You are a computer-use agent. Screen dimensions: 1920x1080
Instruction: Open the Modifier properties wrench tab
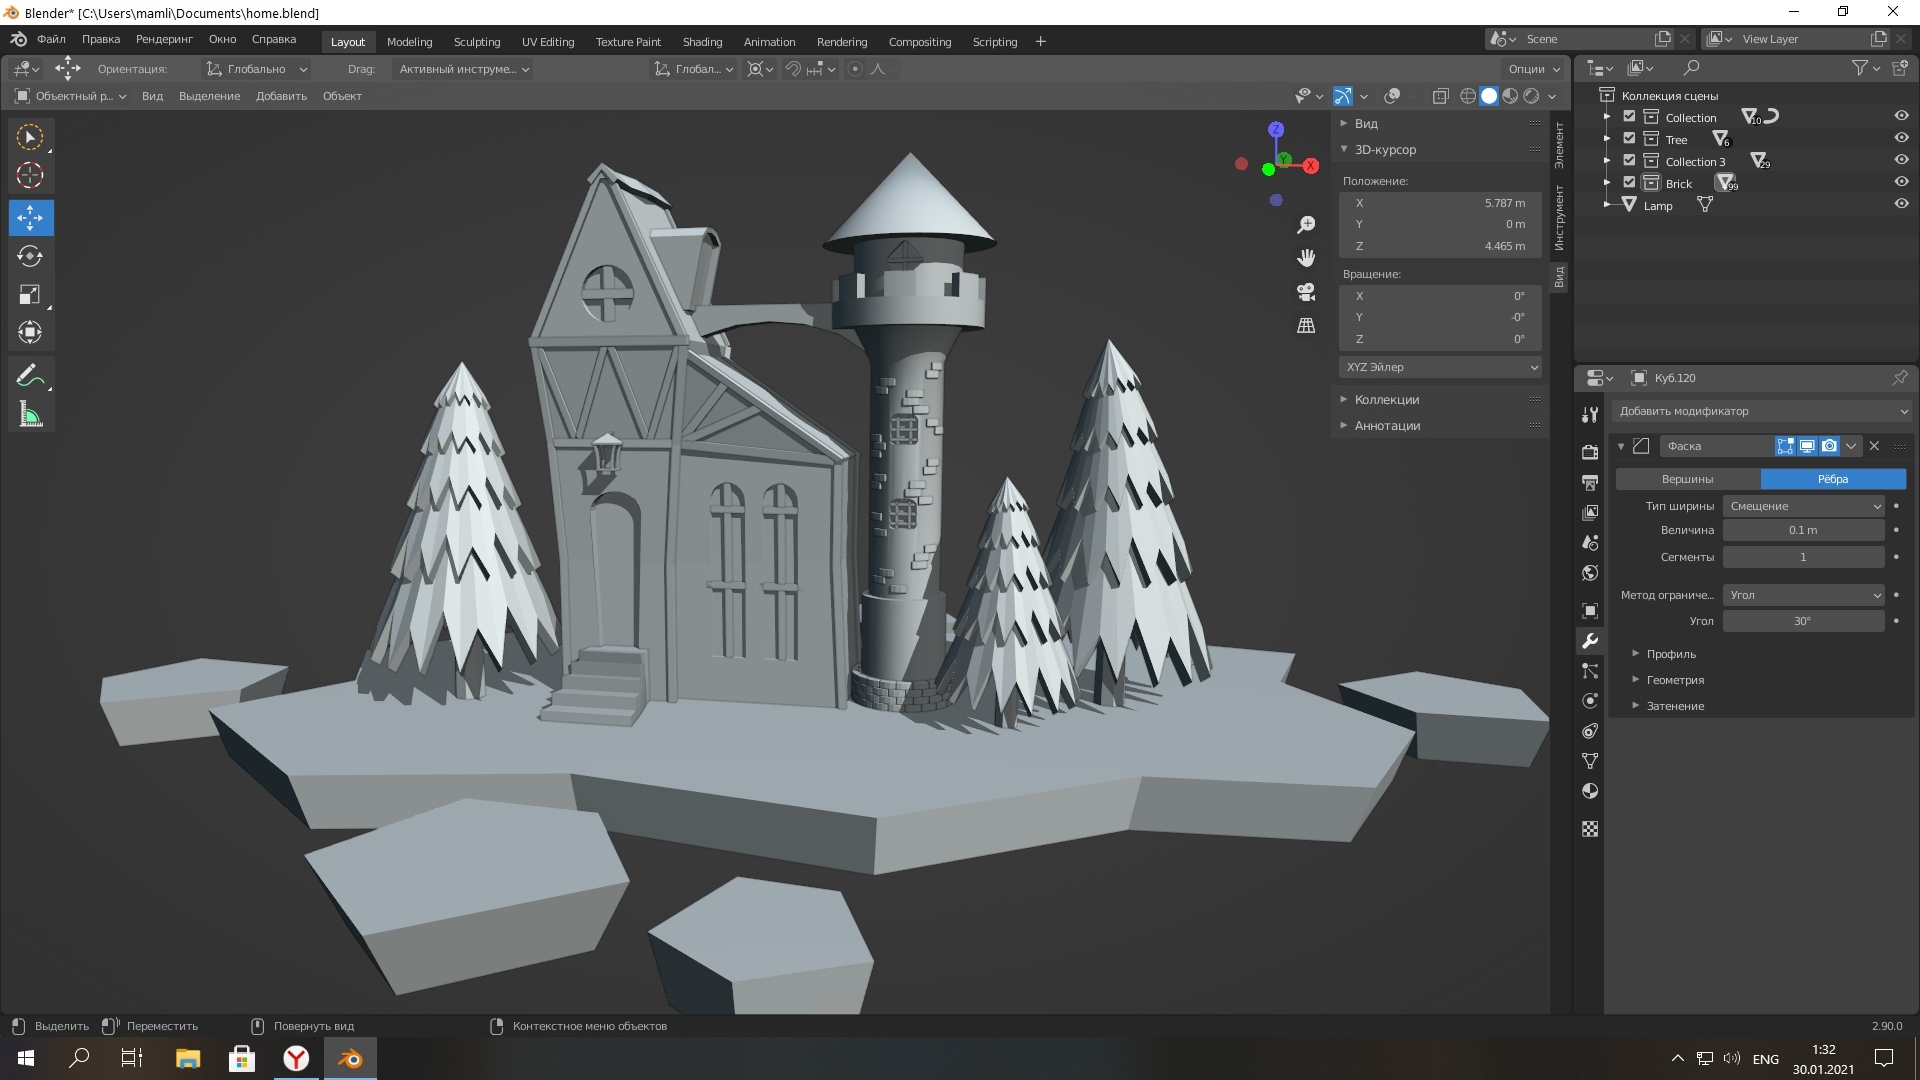click(x=1590, y=641)
